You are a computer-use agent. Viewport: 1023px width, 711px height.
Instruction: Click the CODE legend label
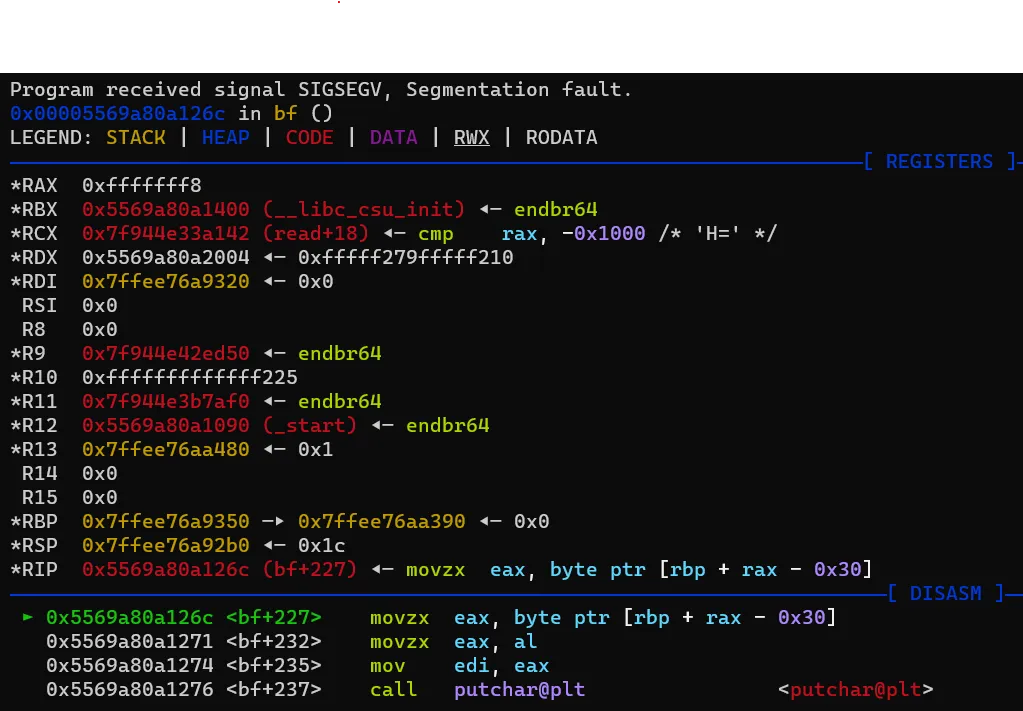(309, 138)
